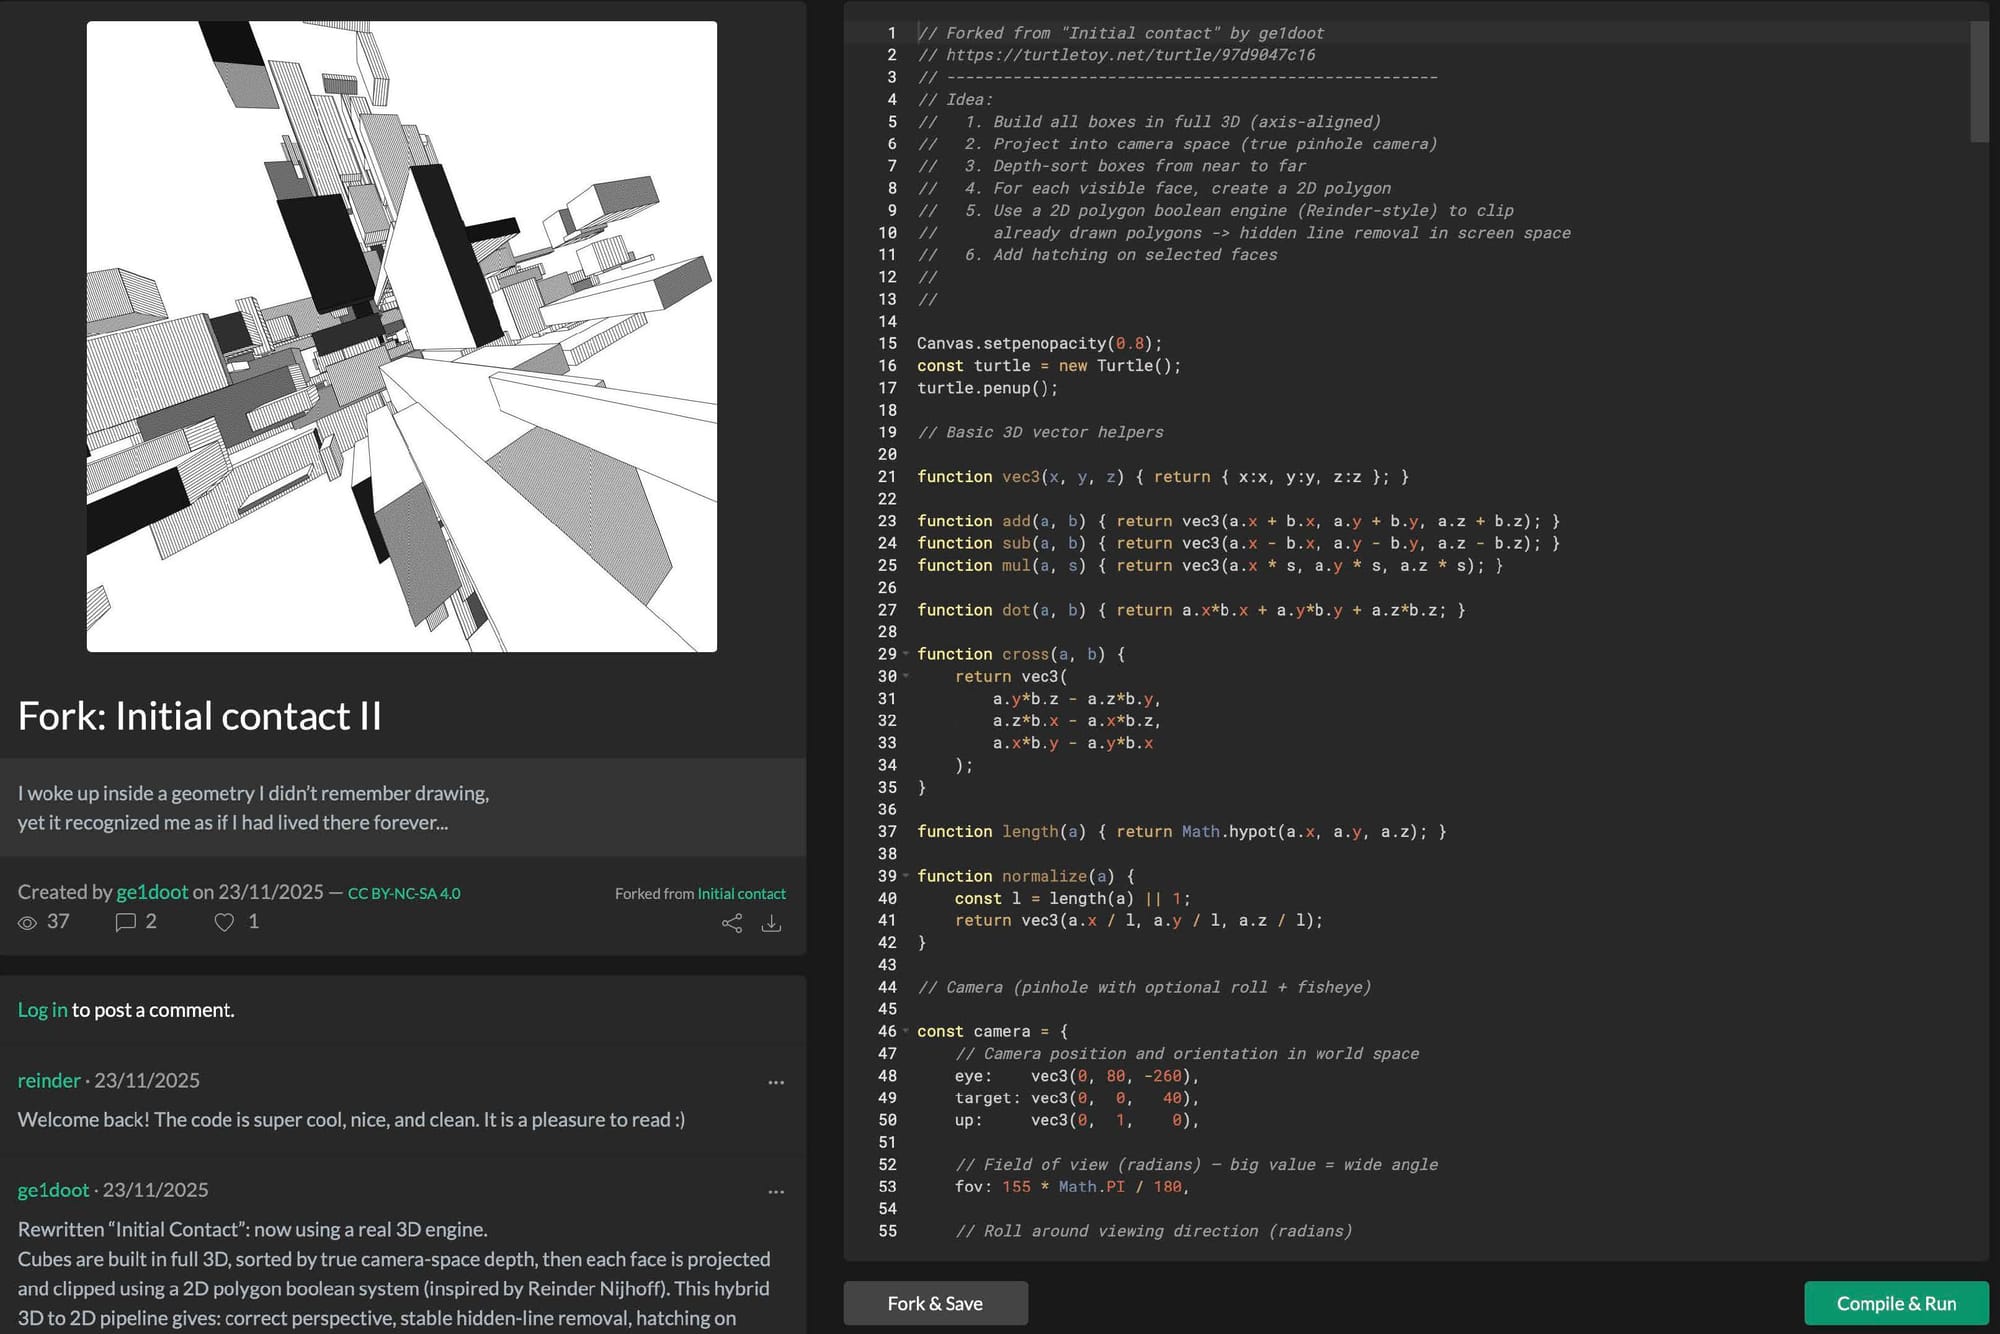Follow the Initial contact forked-from link
The image size is (2000, 1334).
coord(741,893)
